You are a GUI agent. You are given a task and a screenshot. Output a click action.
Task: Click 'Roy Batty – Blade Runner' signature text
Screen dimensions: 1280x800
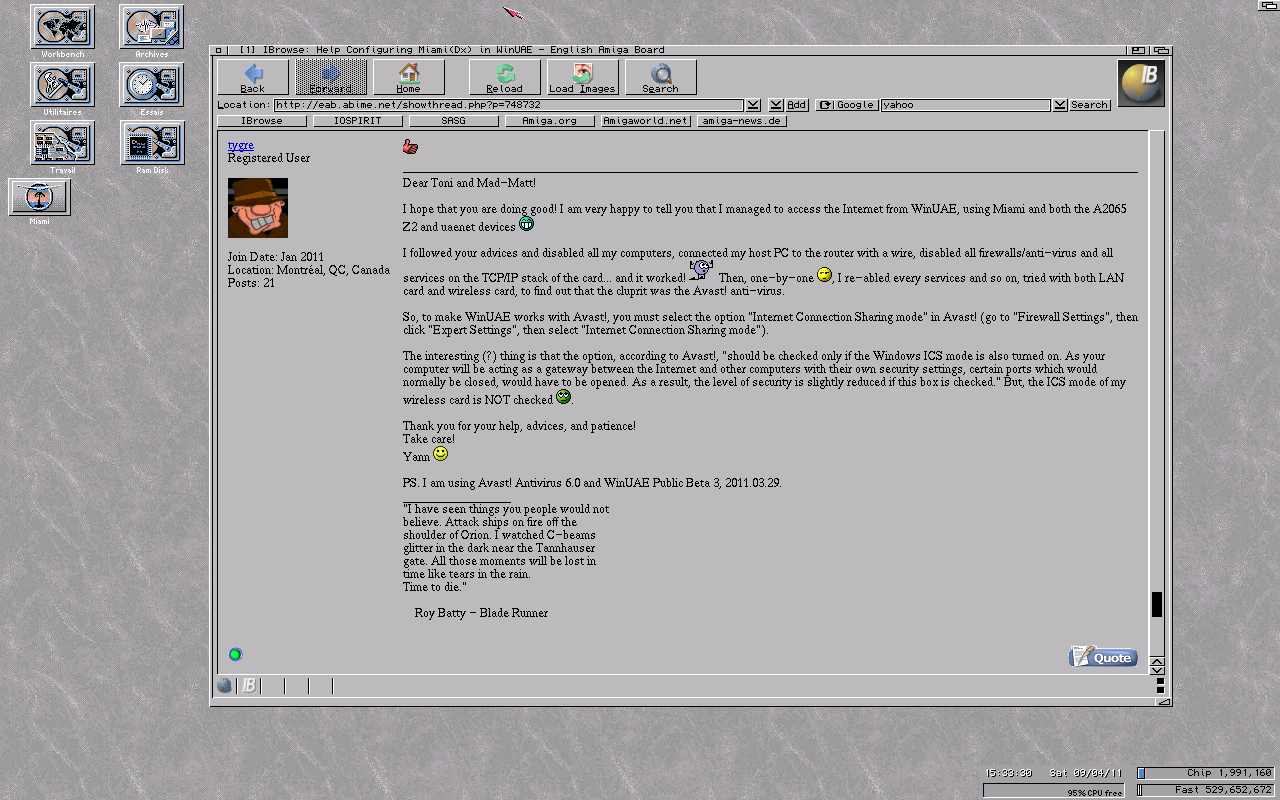481,613
